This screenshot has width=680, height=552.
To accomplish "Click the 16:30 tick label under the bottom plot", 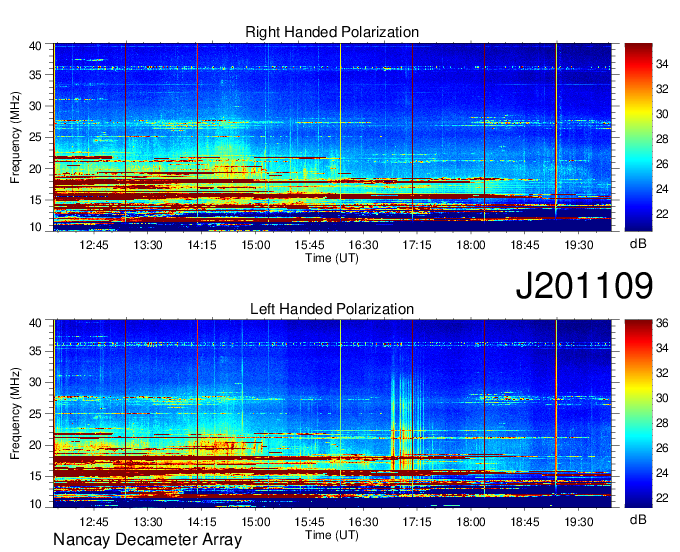I will tap(363, 522).
